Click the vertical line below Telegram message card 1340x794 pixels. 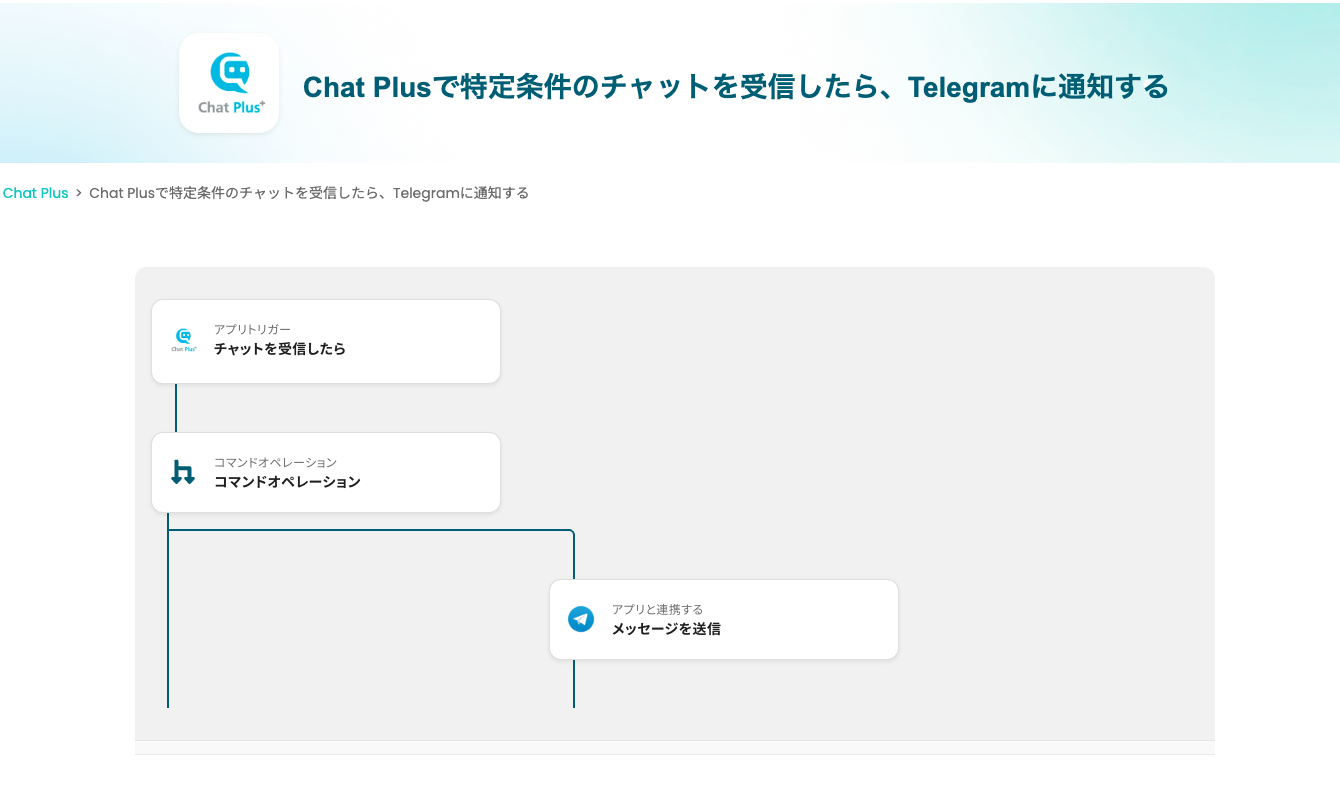(x=574, y=684)
